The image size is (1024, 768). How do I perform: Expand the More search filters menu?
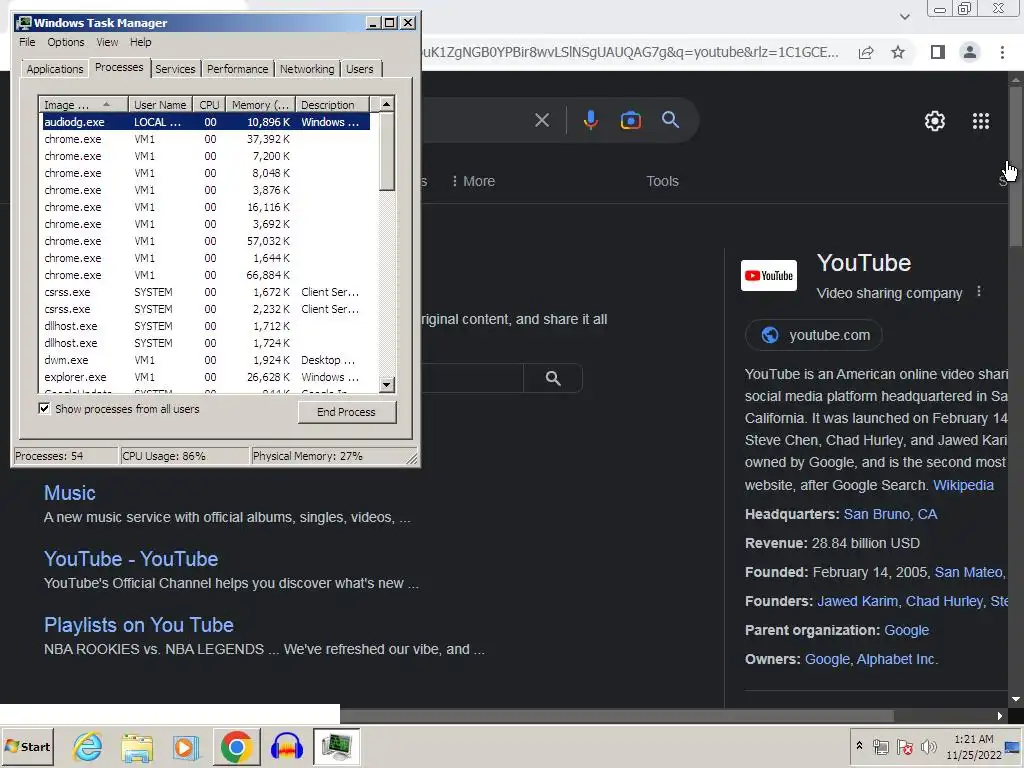point(473,181)
